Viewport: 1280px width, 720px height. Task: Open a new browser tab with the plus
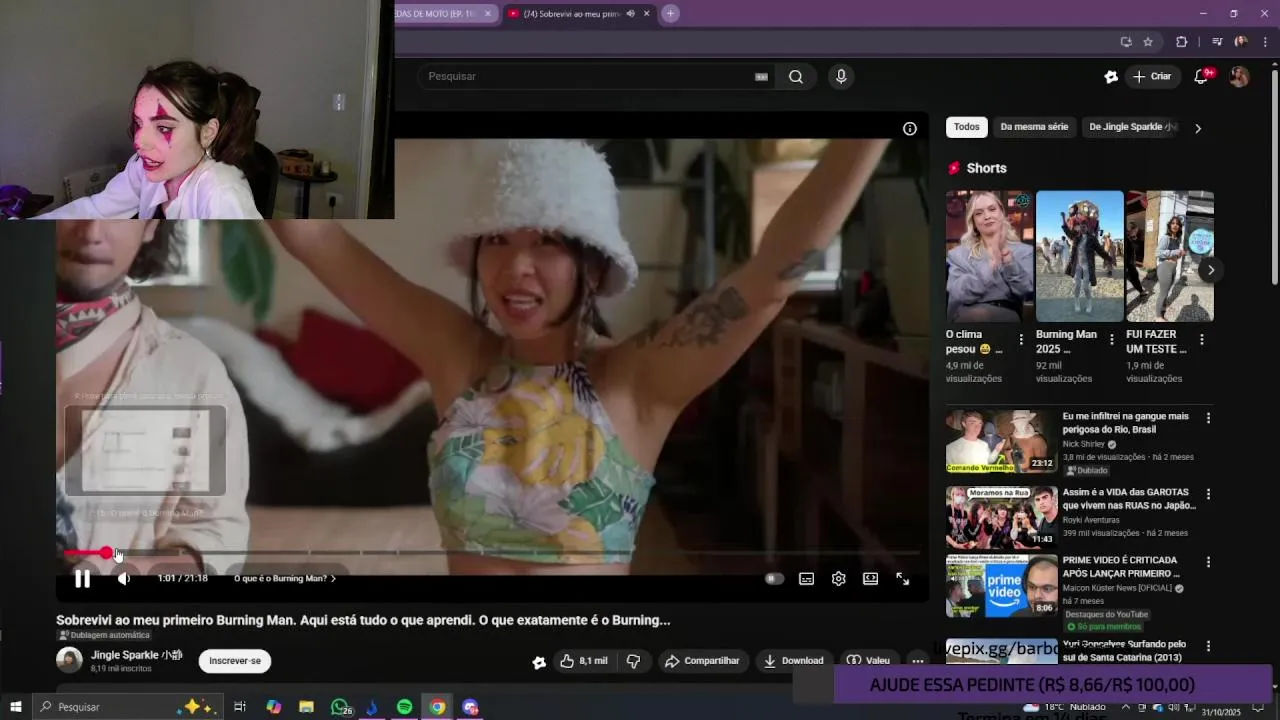[670, 13]
